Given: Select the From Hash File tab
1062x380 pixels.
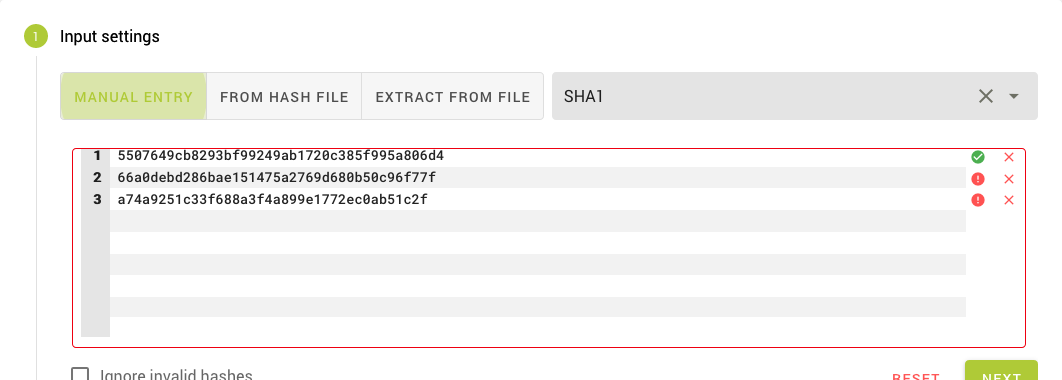Looking at the screenshot, I should pyautogui.click(x=284, y=96).
